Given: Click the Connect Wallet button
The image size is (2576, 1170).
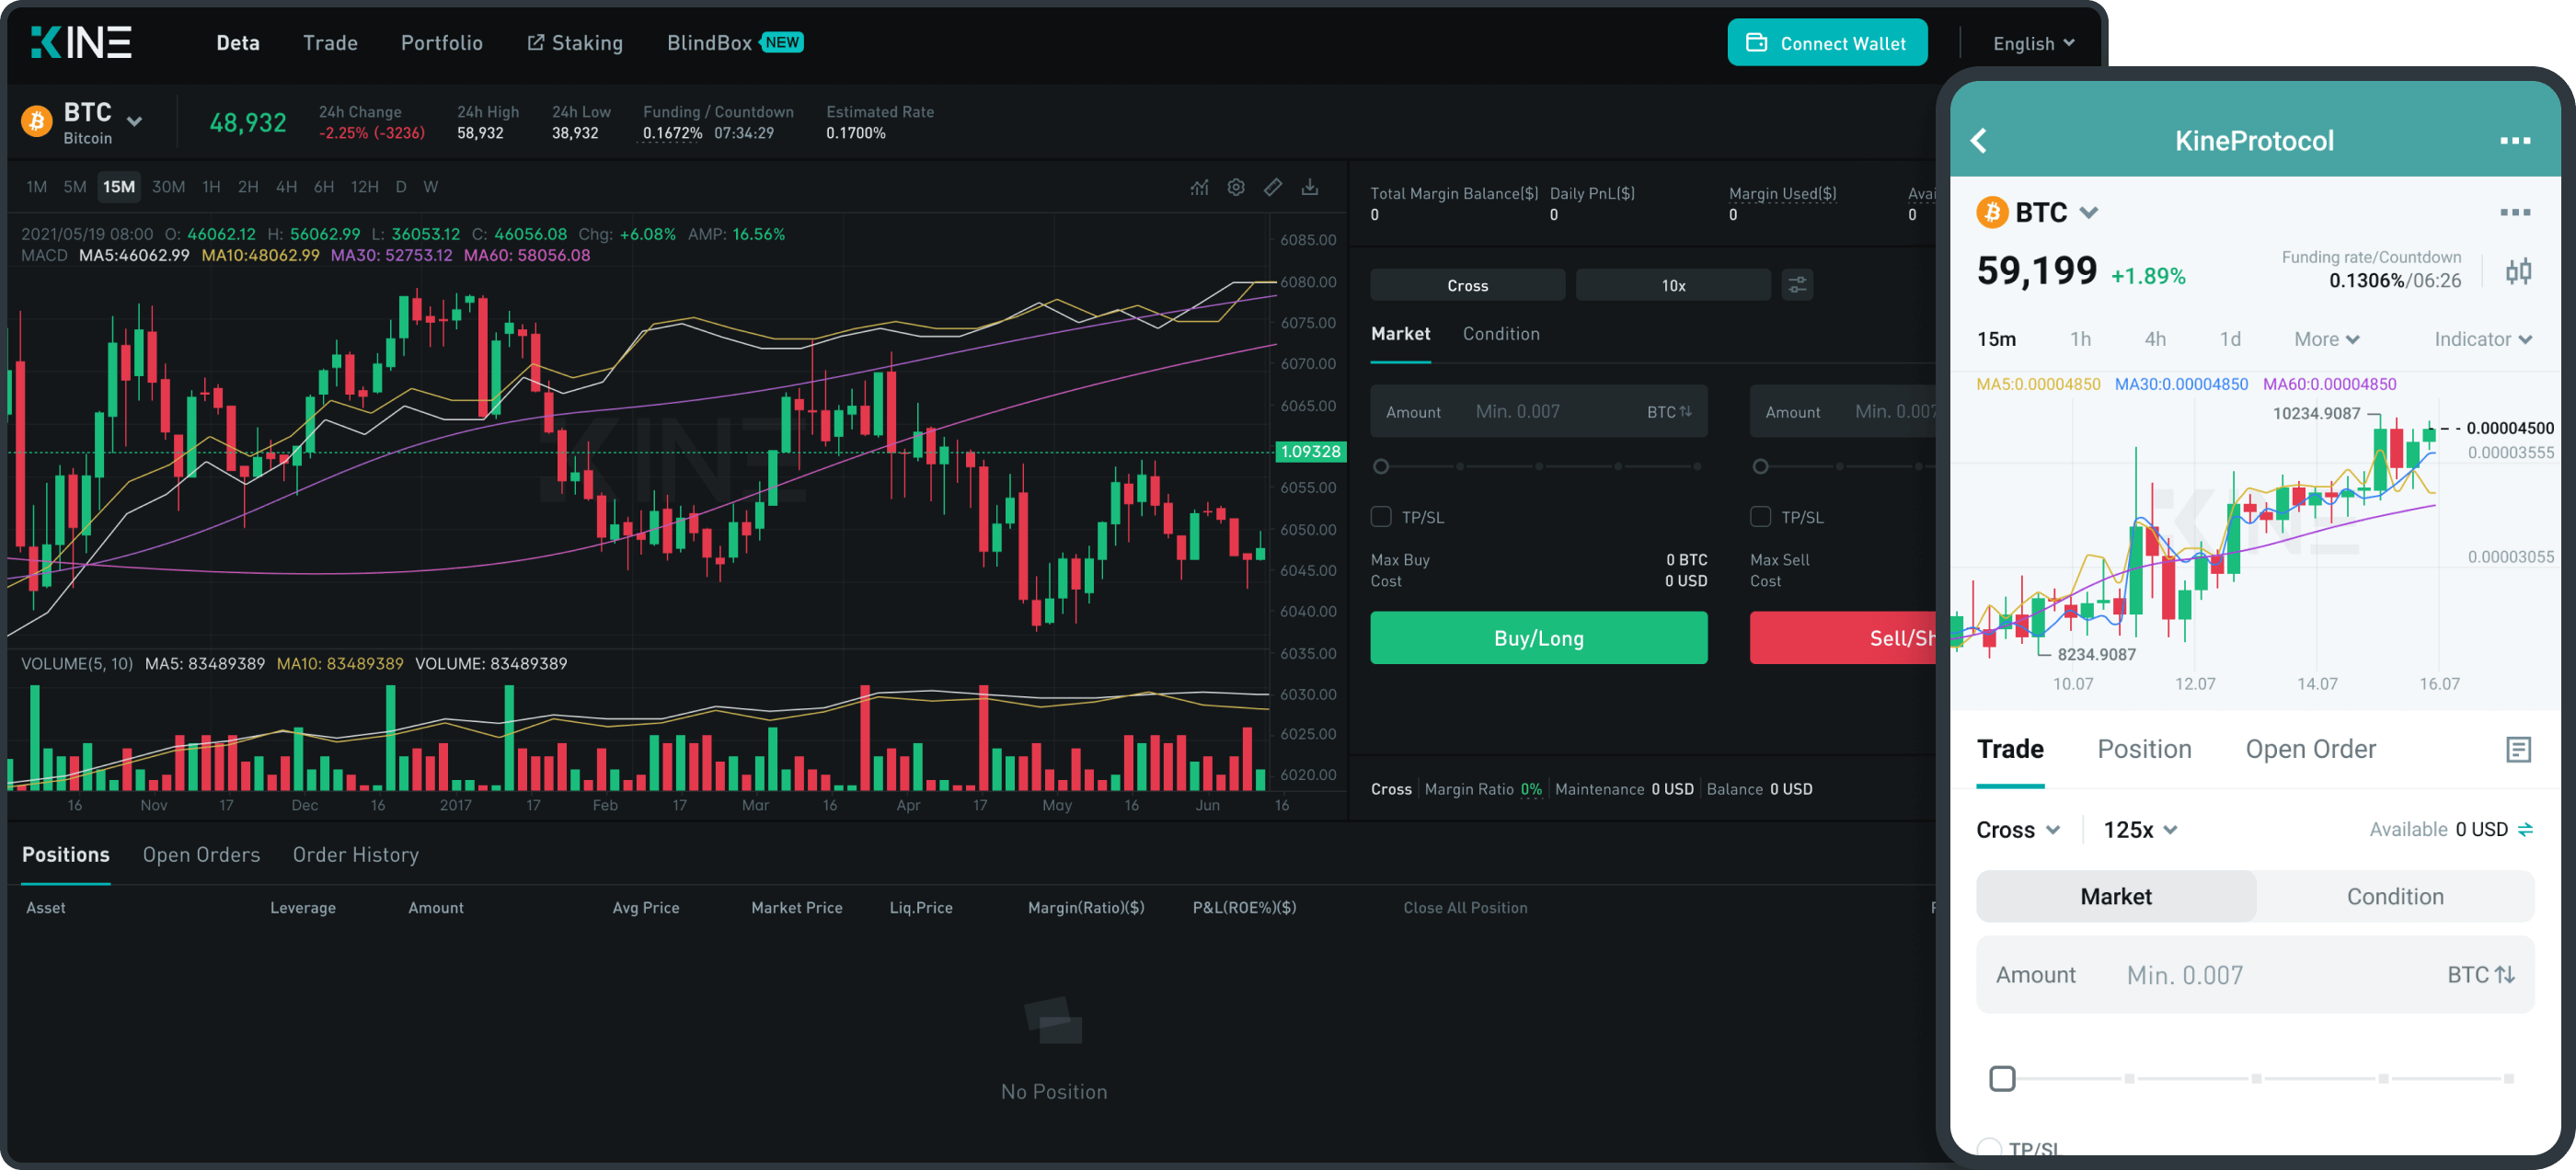Looking at the screenshot, I should (1827, 42).
